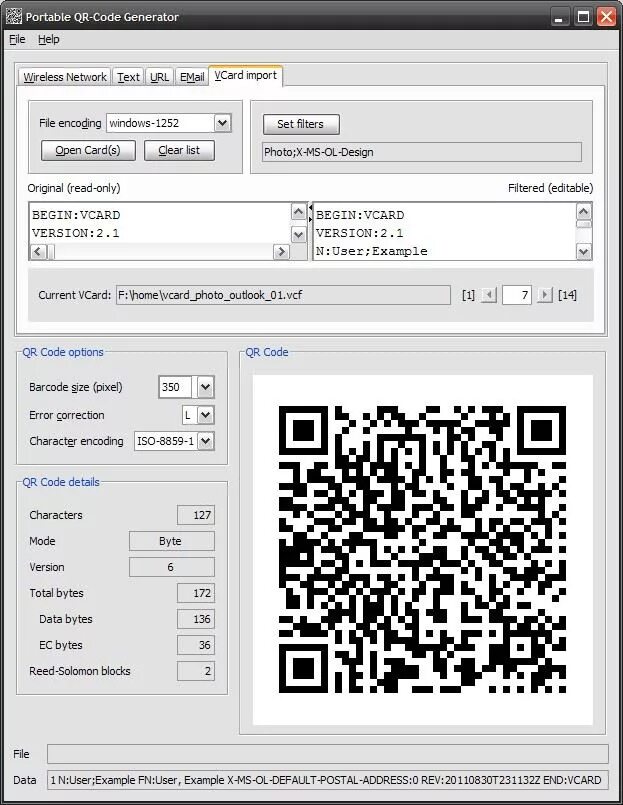Click the Open Card(s) button

[88, 150]
